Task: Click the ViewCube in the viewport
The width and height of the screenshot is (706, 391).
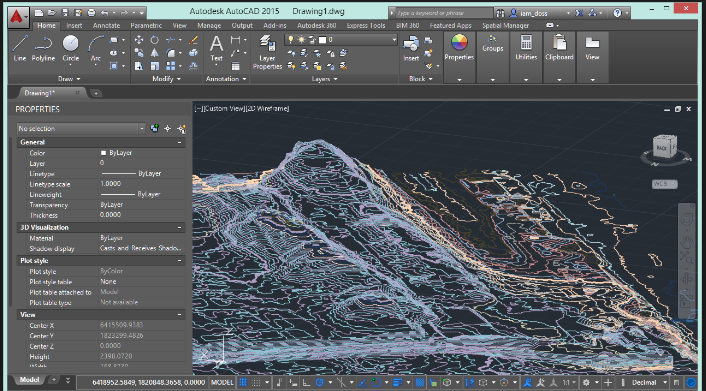Action: [x=665, y=147]
